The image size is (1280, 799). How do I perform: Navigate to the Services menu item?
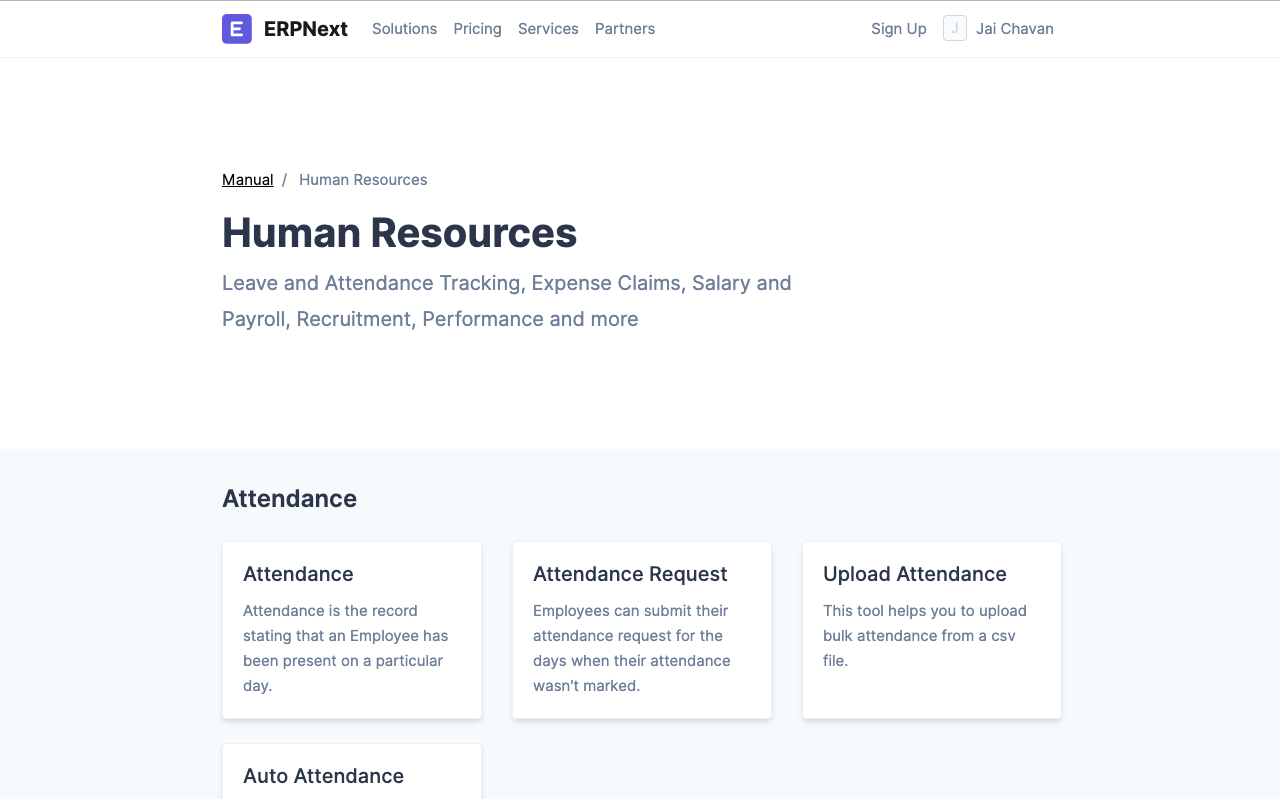[x=548, y=29]
